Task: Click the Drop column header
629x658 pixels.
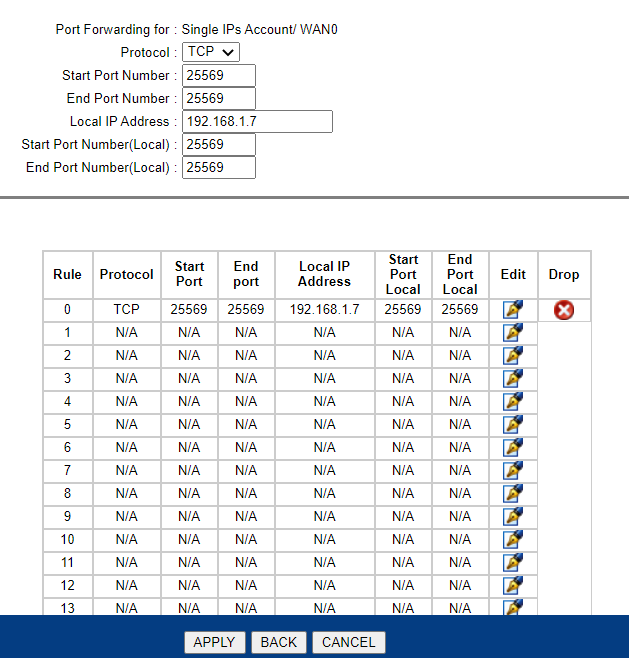Action: pyautogui.click(x=564, y=274)
